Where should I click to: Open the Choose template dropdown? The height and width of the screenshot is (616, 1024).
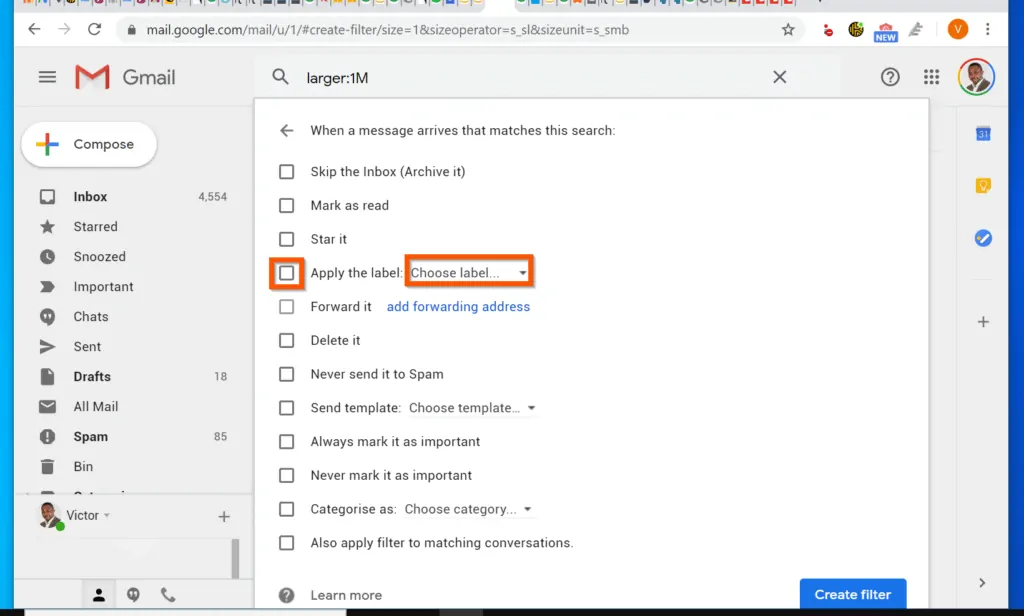tap(472, 407)
